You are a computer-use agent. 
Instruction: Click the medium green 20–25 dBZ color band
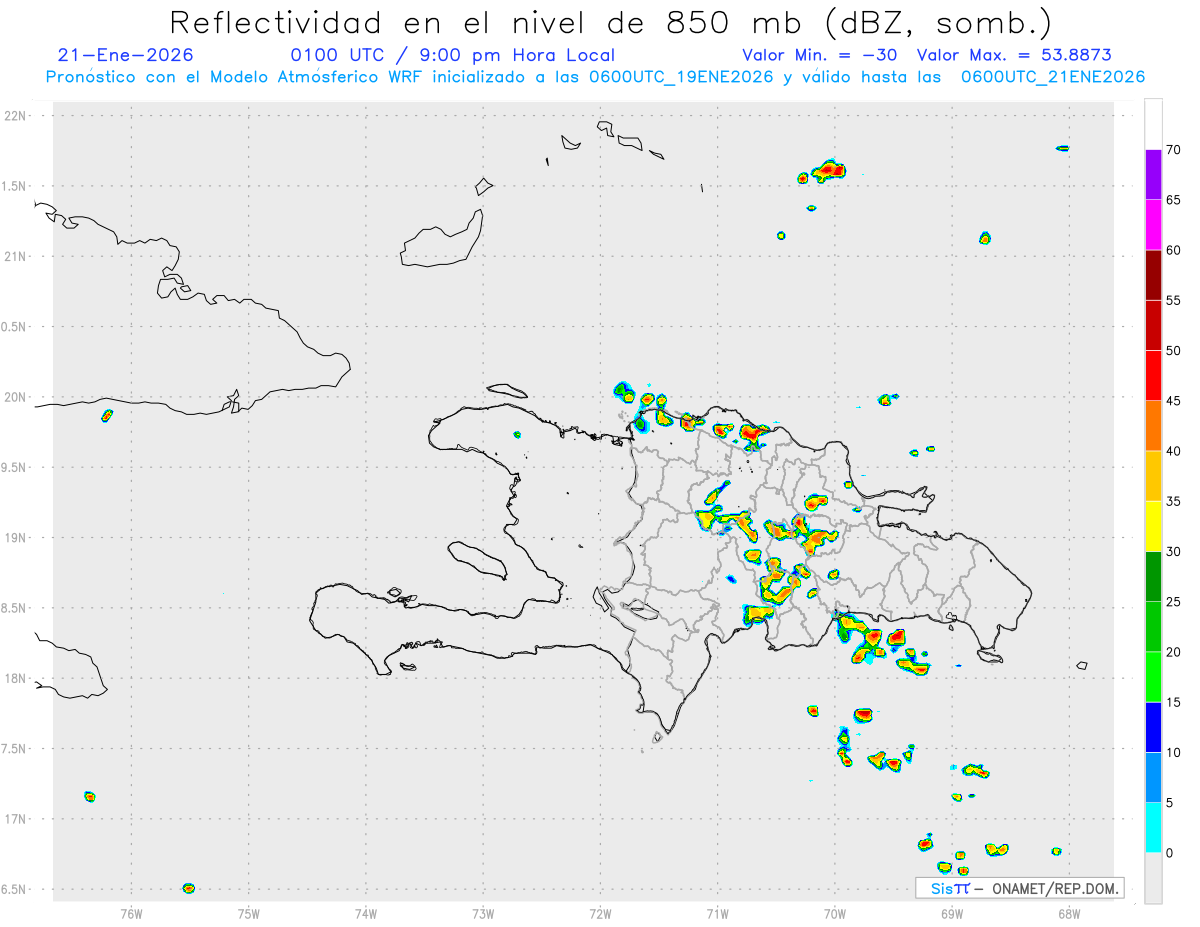coord(1153,627)
